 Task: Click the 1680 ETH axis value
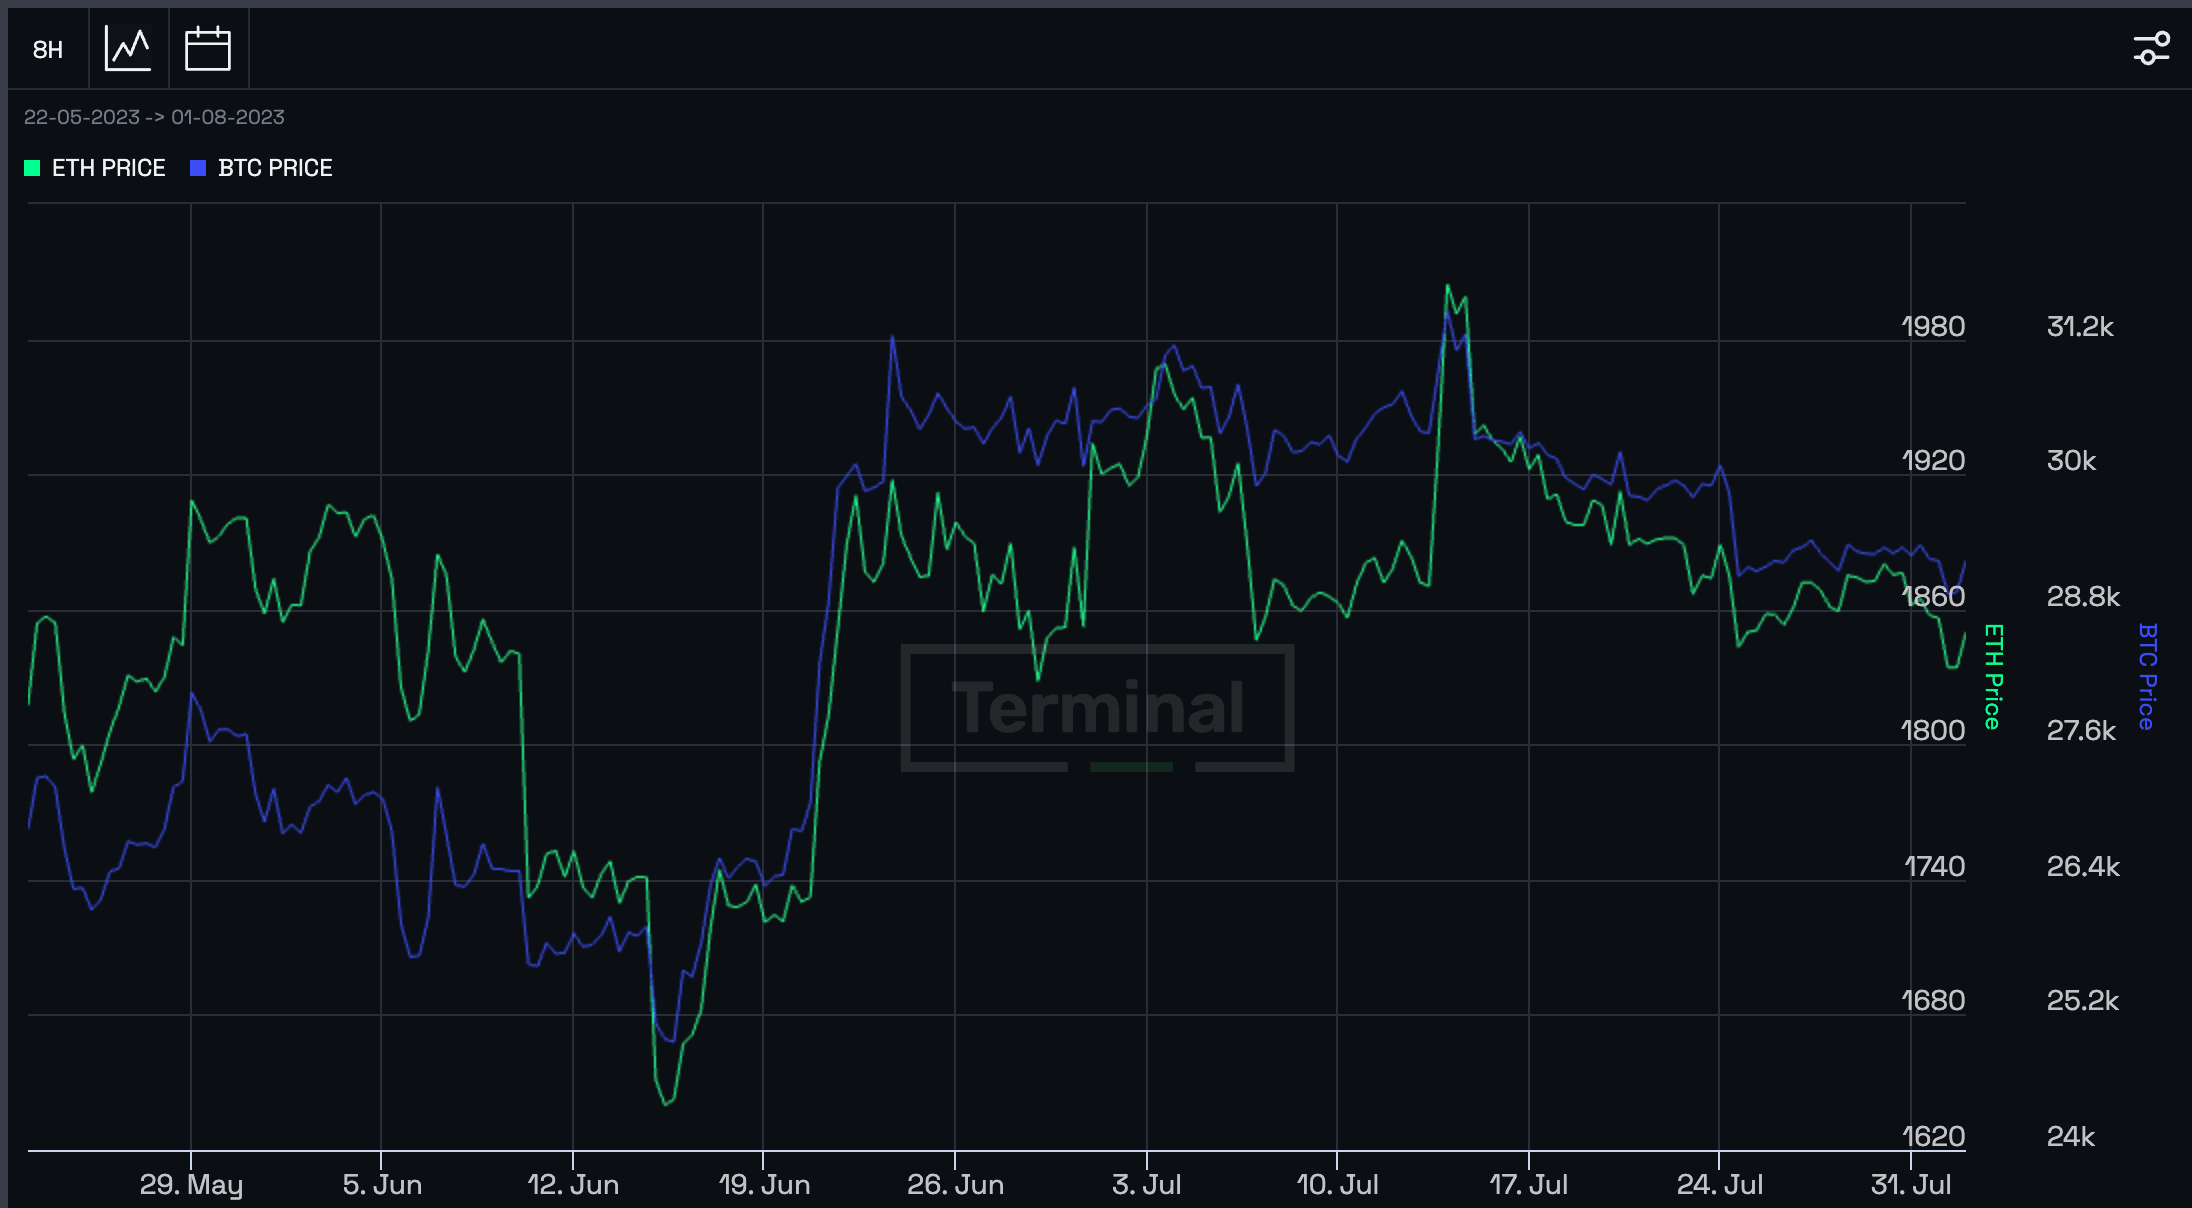pos(1933,1001)
